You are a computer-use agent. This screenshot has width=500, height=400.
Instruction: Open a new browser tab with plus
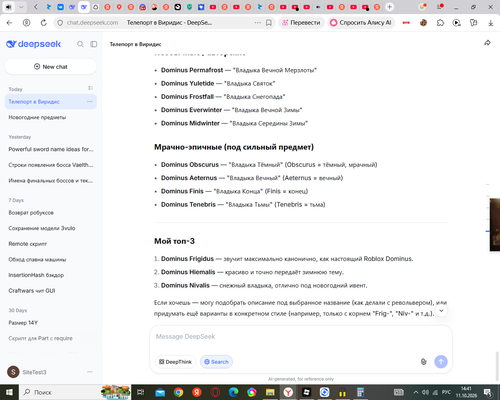pos(389,7)
